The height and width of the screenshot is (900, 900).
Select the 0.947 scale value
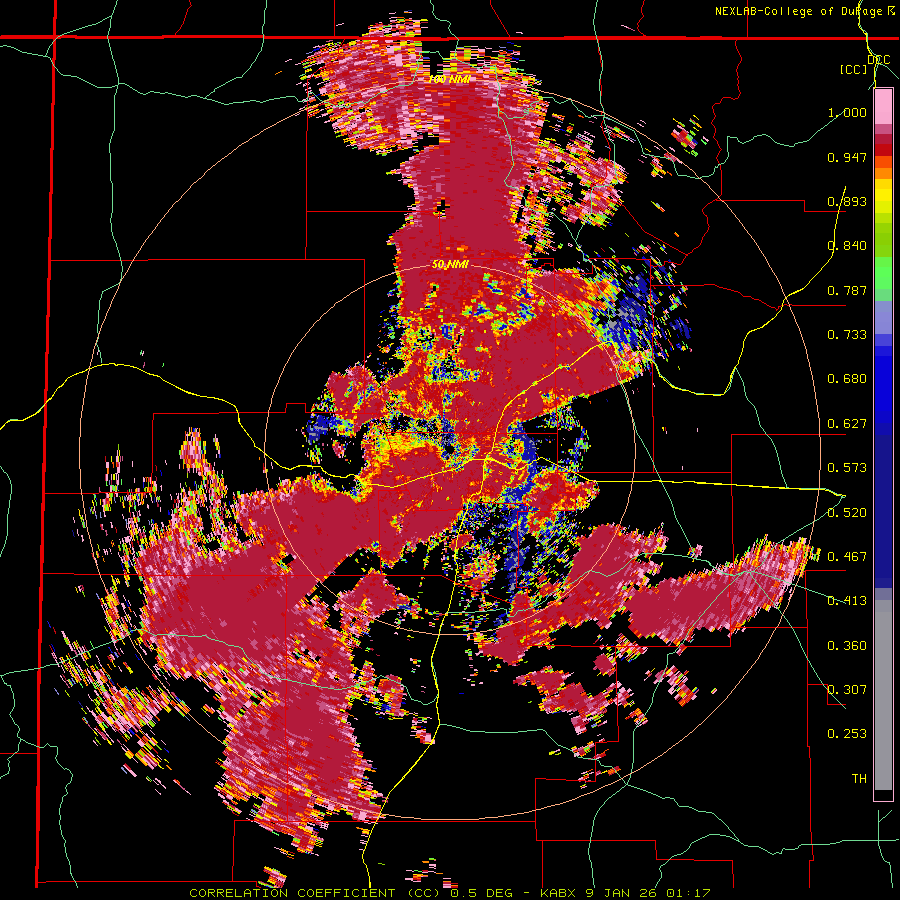click(x=847, y=157)
